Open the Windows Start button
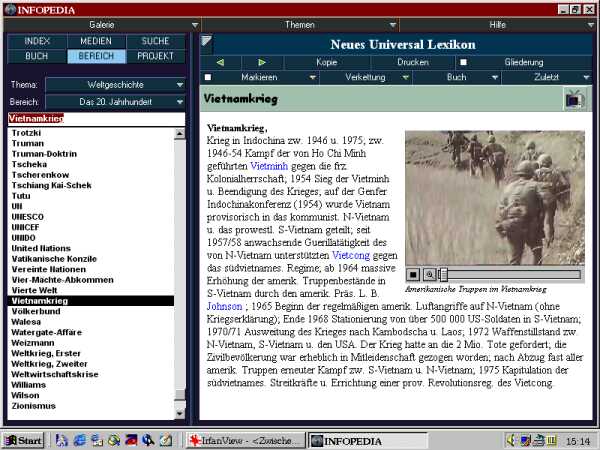The image size is (600, 450). click(x=24, y=440)
